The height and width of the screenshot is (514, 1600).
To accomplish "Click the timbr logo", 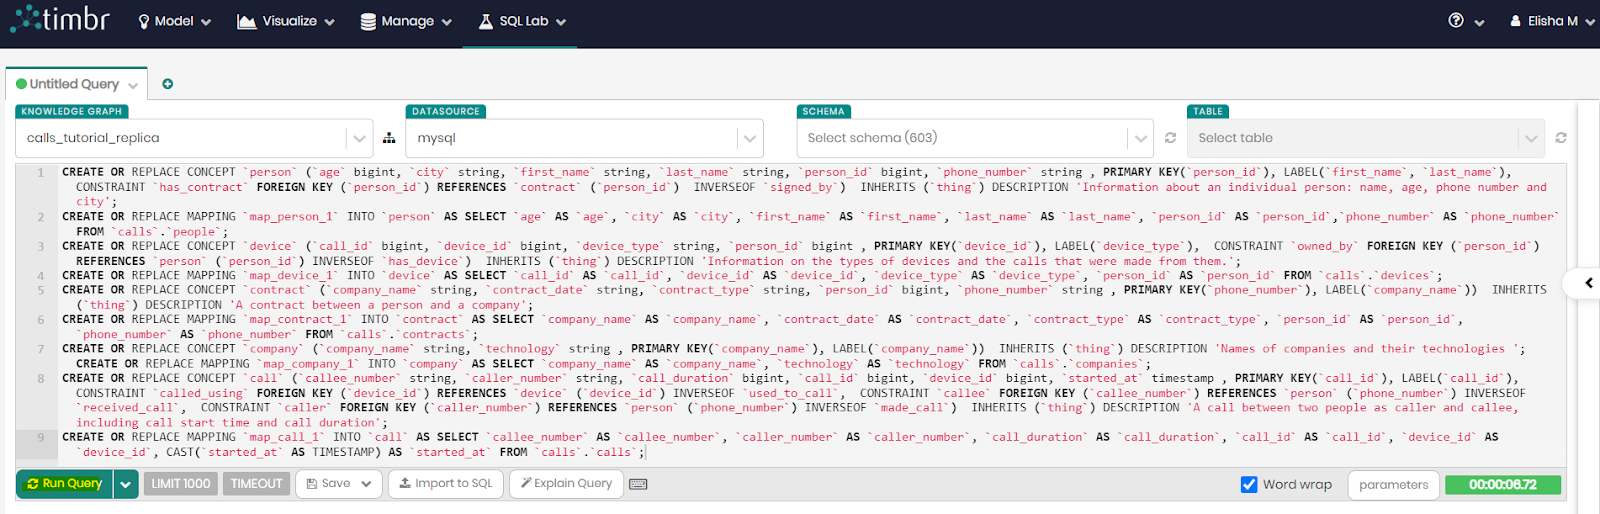I will (60, 20).
